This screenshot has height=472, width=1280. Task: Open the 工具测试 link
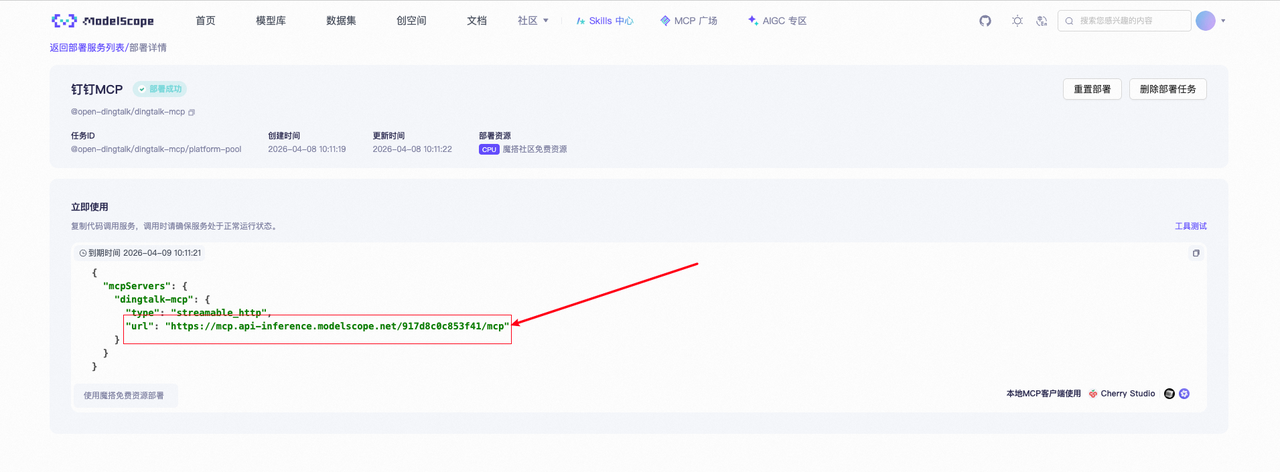click(x=1190, y=226)
